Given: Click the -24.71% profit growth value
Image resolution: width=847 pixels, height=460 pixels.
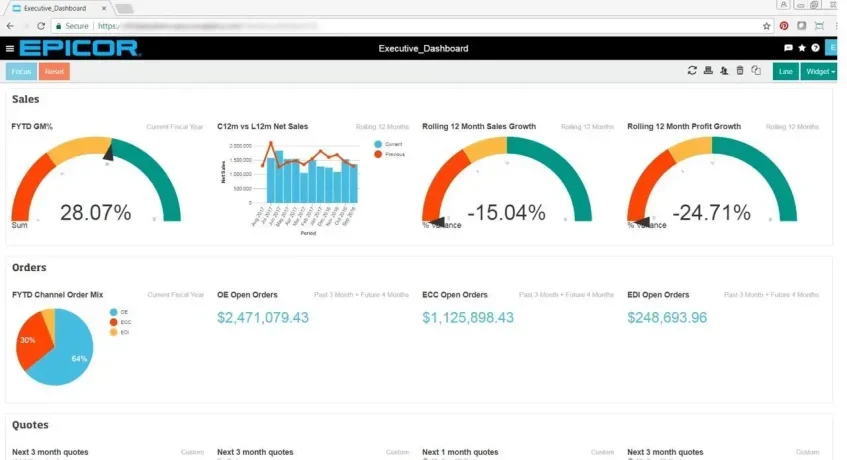Looking at the screenshot, I should (x=711, y=213).
